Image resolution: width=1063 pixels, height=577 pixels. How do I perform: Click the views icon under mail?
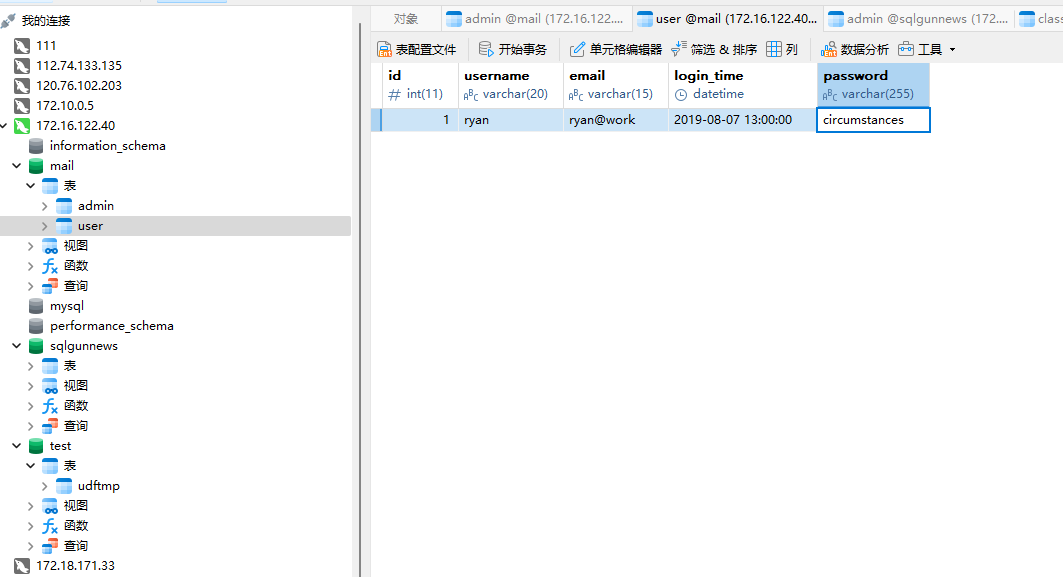(50, 245)
